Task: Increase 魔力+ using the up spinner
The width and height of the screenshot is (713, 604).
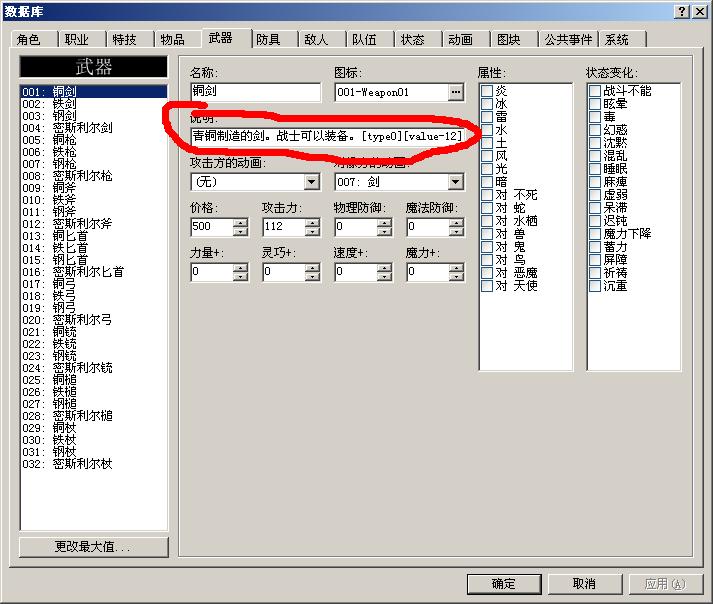Action: (x=456, y=267)
